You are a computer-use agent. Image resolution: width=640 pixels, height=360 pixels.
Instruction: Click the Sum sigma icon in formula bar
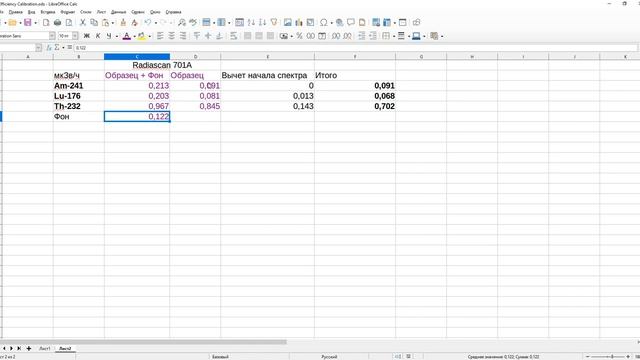pos(57,47)
